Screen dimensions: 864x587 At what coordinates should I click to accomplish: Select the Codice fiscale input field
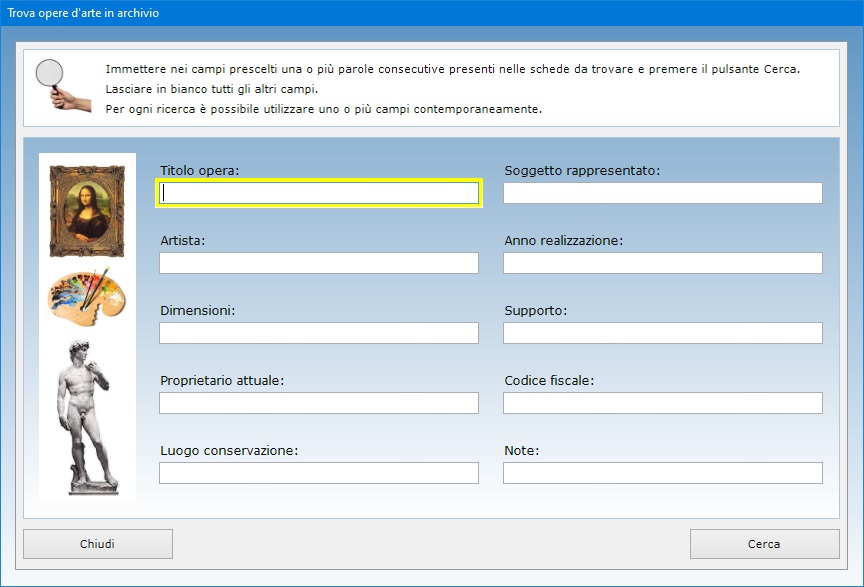coord(662,403)
